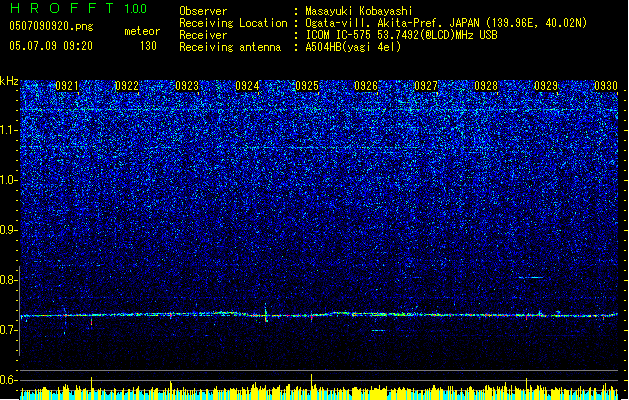Viewport: 629px width, 400px height.
Task: Click the meteor label
Action: tap(142, 31)
